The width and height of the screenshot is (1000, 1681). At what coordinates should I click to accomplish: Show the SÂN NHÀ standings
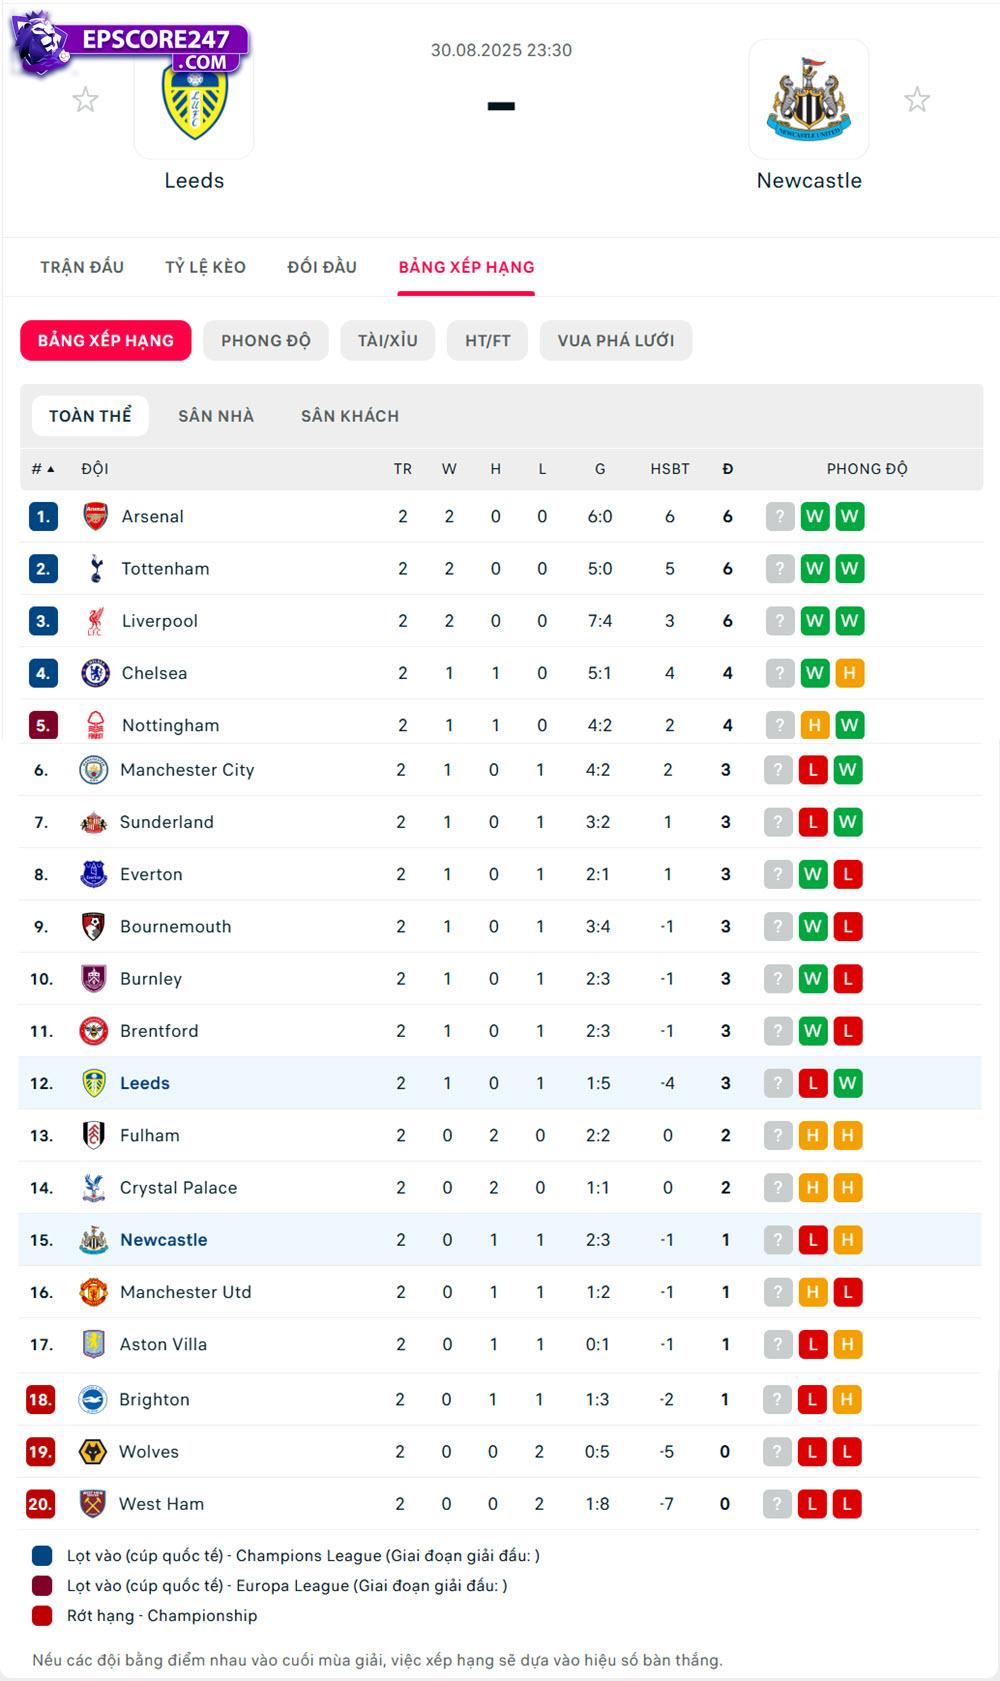(x=216, y=416)
